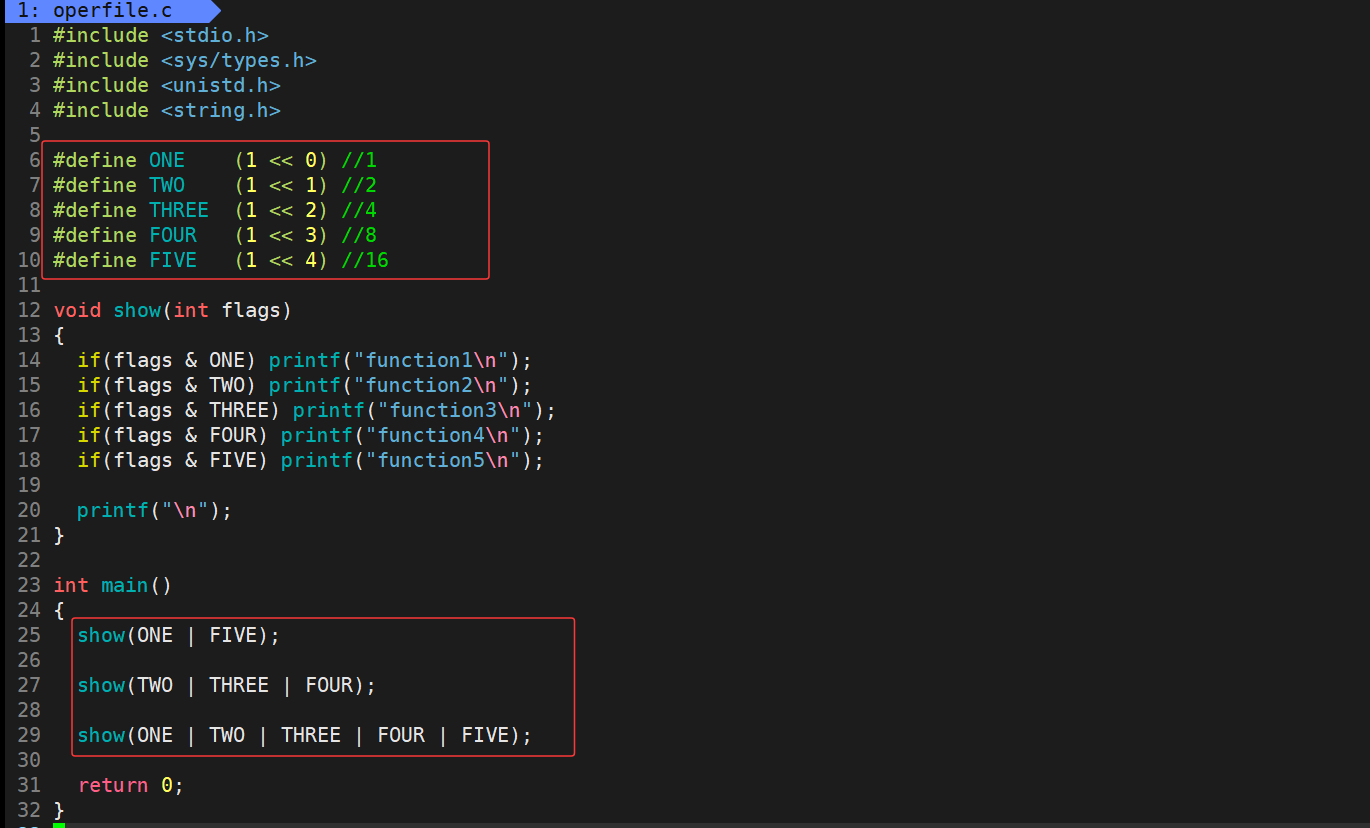This screenshot has height=828, width=1370.
Task: Click the int main() declaration
Action: [112, 586]
